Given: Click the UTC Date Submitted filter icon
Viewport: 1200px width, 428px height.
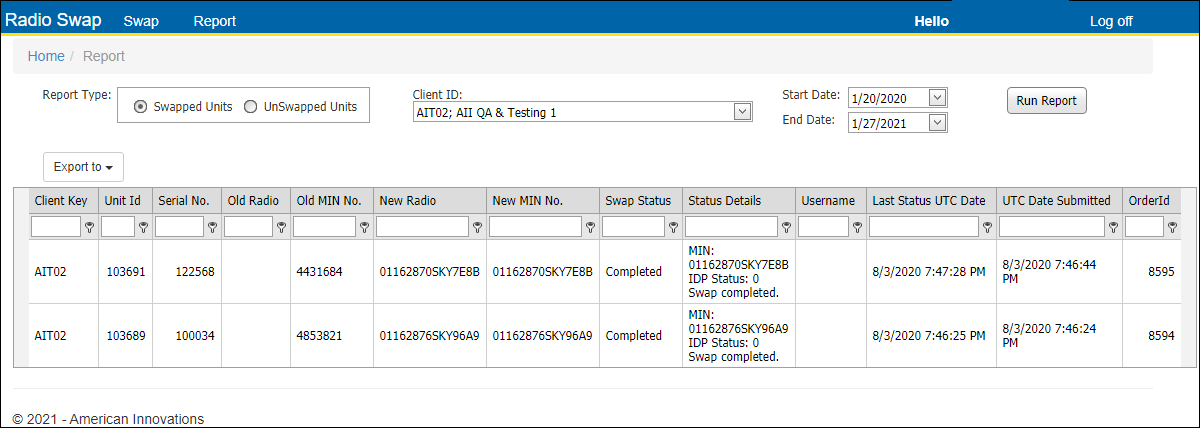Looking at the screenshot, I should point(1113,228).
